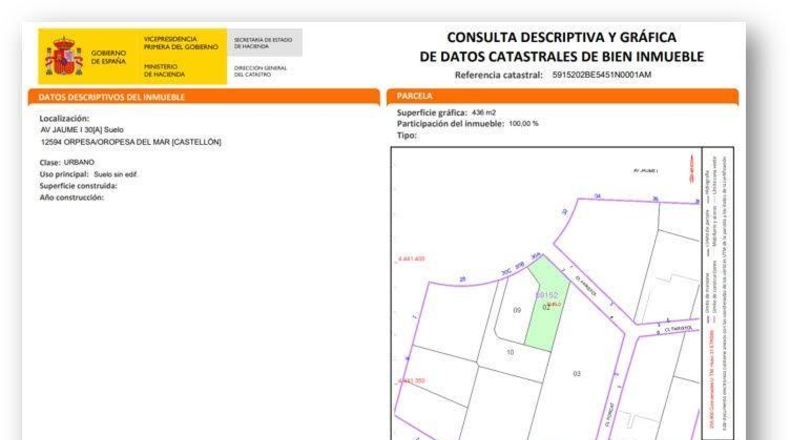Click the blue '59152' block number on the map
The image size is (790, 440).
pos(547,295)
